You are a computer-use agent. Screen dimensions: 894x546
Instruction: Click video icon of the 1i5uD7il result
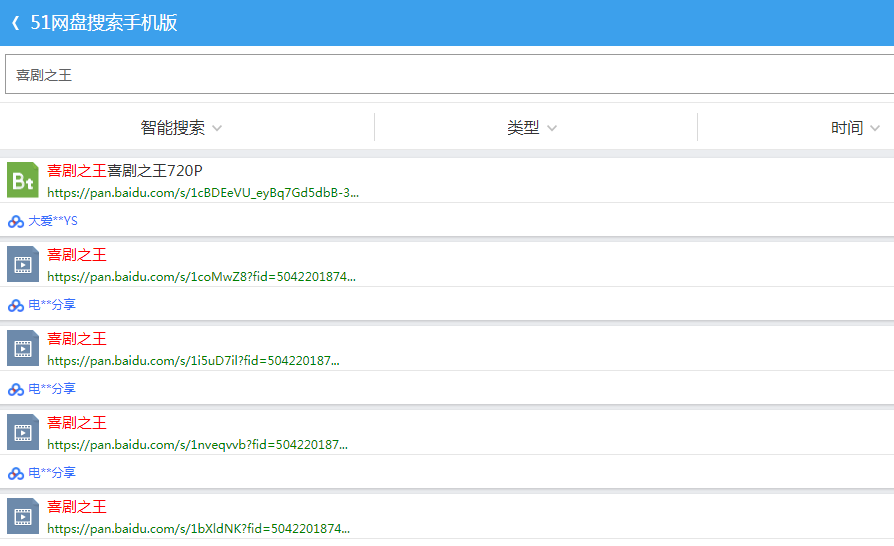(23, 348)
